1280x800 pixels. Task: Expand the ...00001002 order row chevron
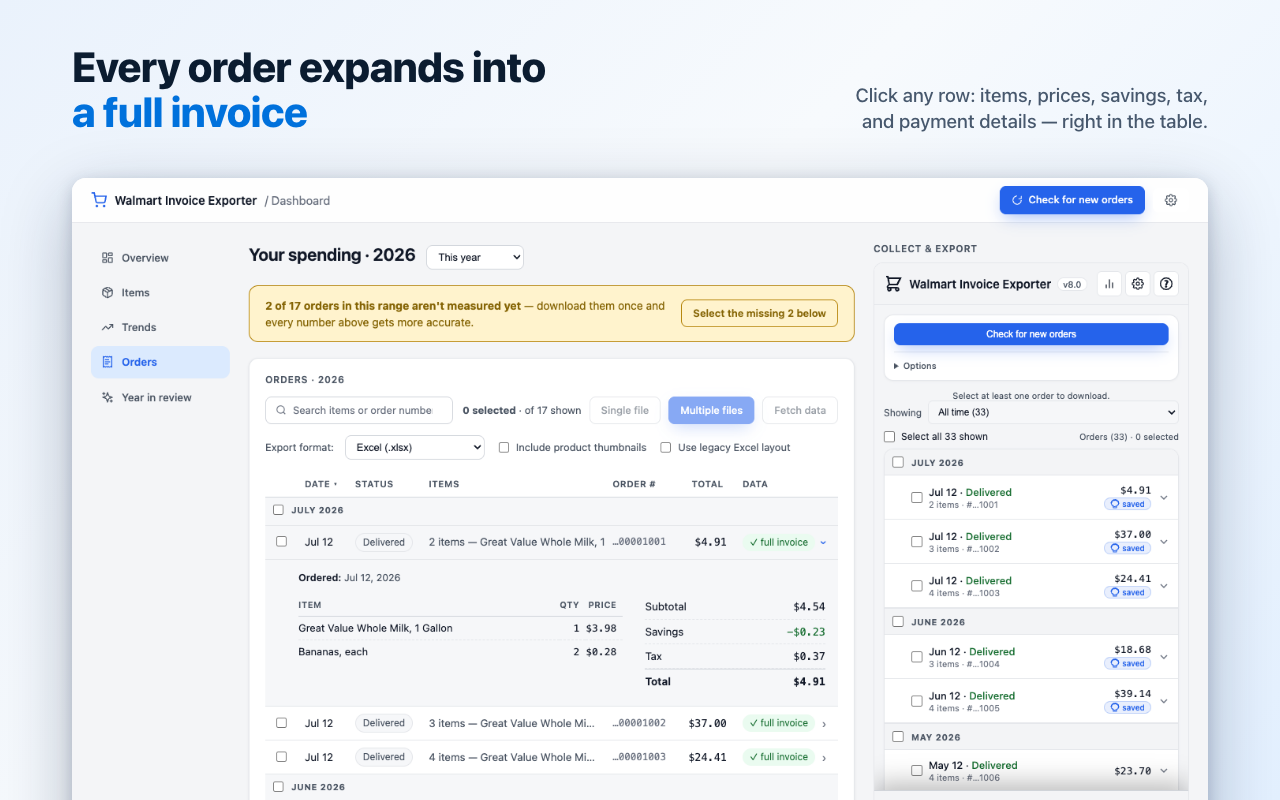(824, 724)
